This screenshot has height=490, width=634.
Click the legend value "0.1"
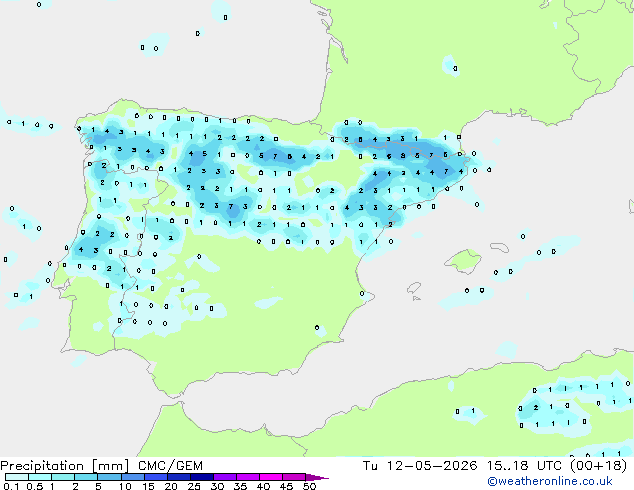[x=11, y=486]
